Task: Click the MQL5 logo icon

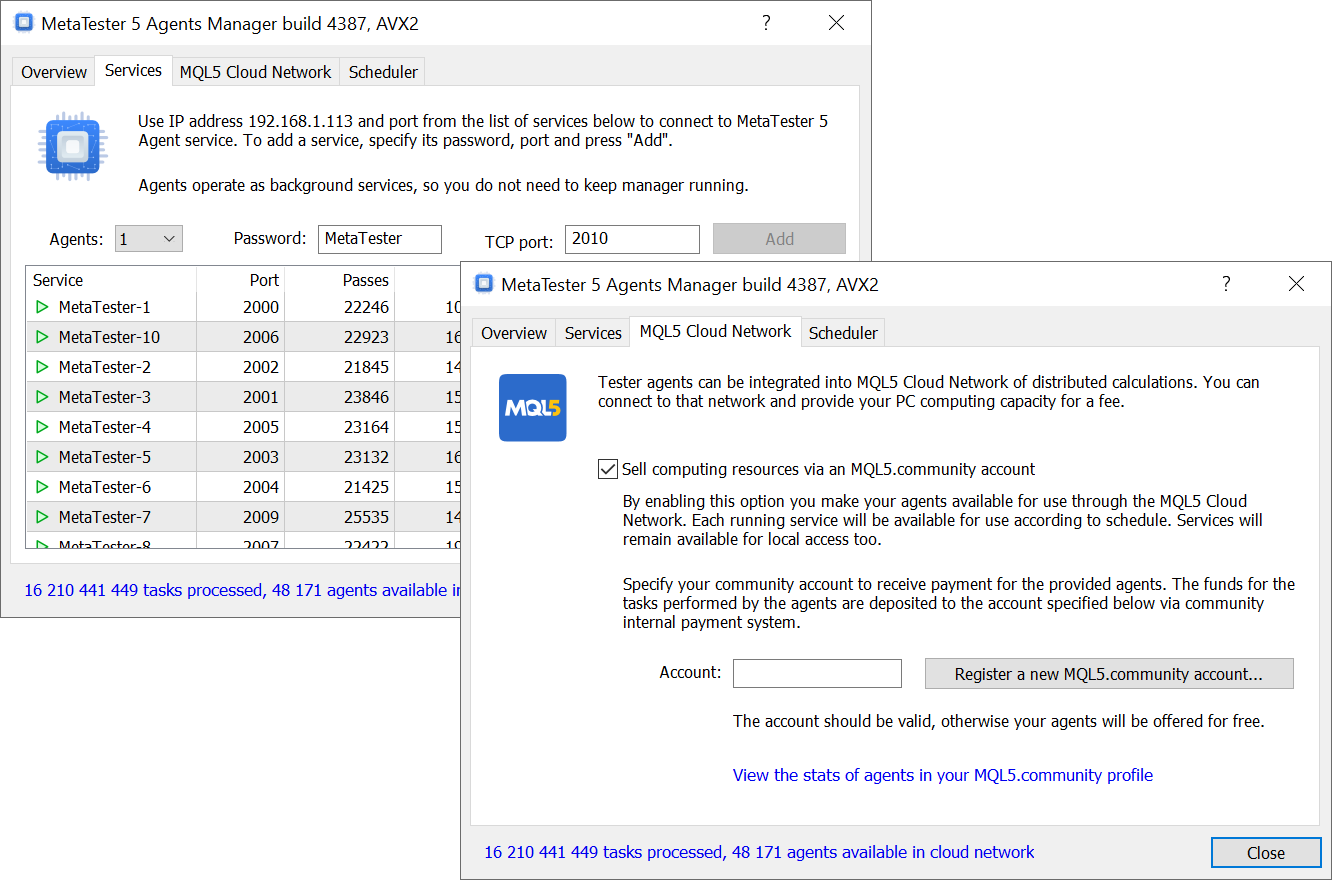Action: tap(532, 408)
